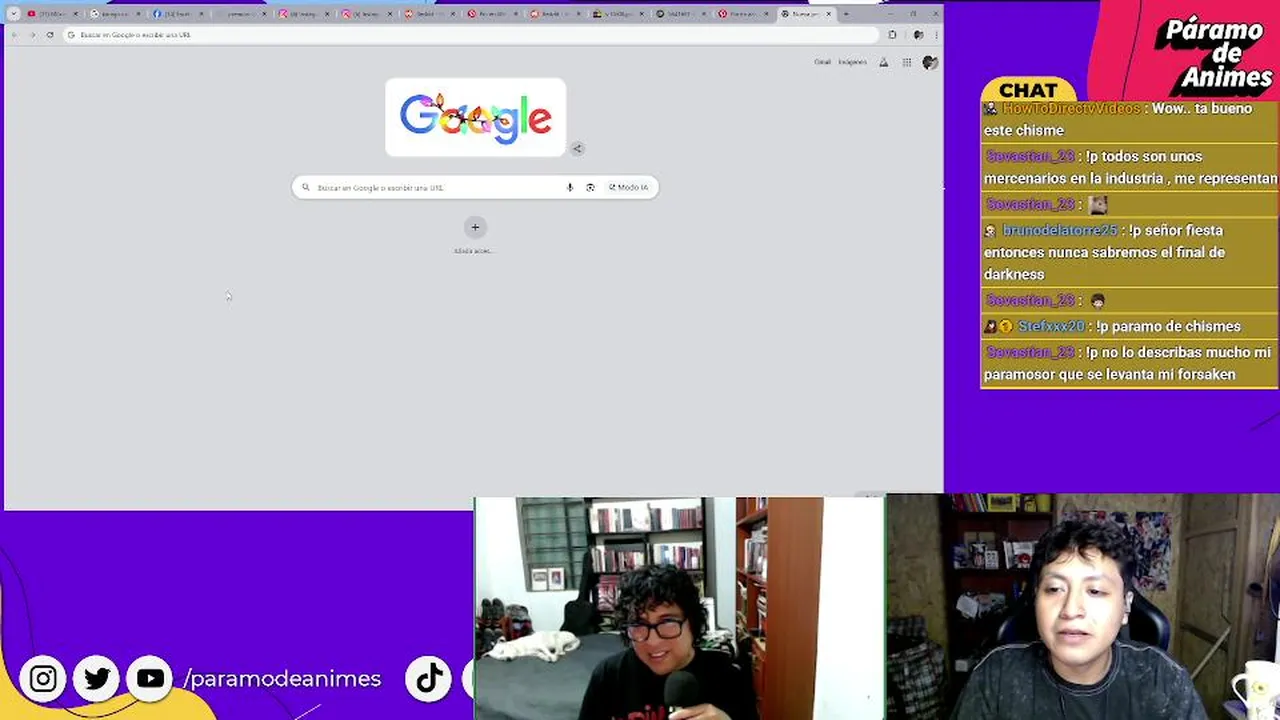Open the Google apps grid
The height and width of the screenshot is (720, 1280).
907,62
